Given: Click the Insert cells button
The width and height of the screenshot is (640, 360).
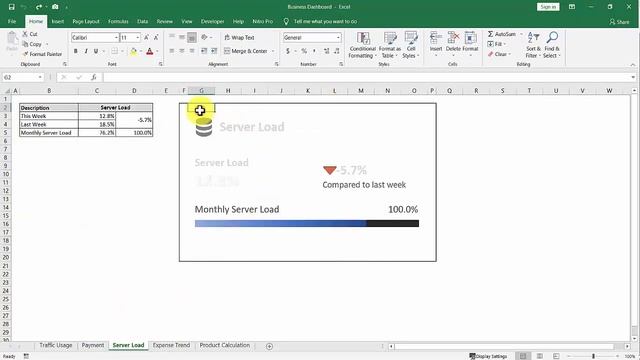Looking at the screenshot, I should pos(436,43).
